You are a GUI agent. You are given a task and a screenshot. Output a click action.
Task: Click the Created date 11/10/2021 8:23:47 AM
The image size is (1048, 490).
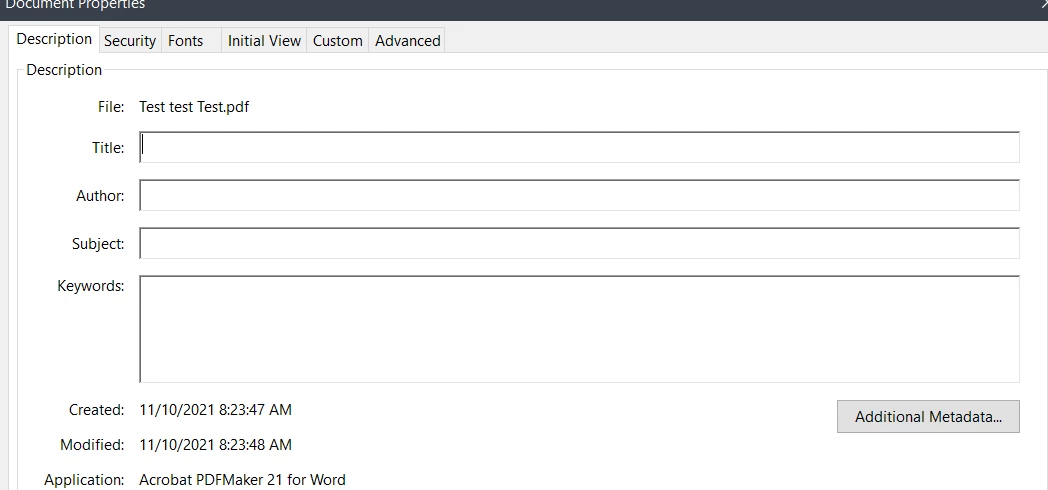click(x=215, y=410)
